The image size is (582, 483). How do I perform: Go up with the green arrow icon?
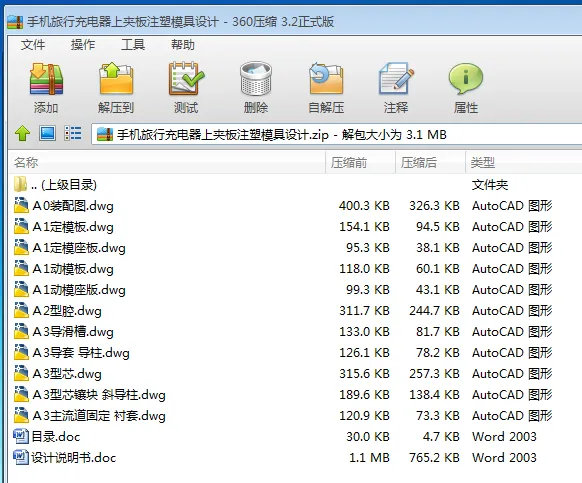pyautogui.click(x=22, y=133)
